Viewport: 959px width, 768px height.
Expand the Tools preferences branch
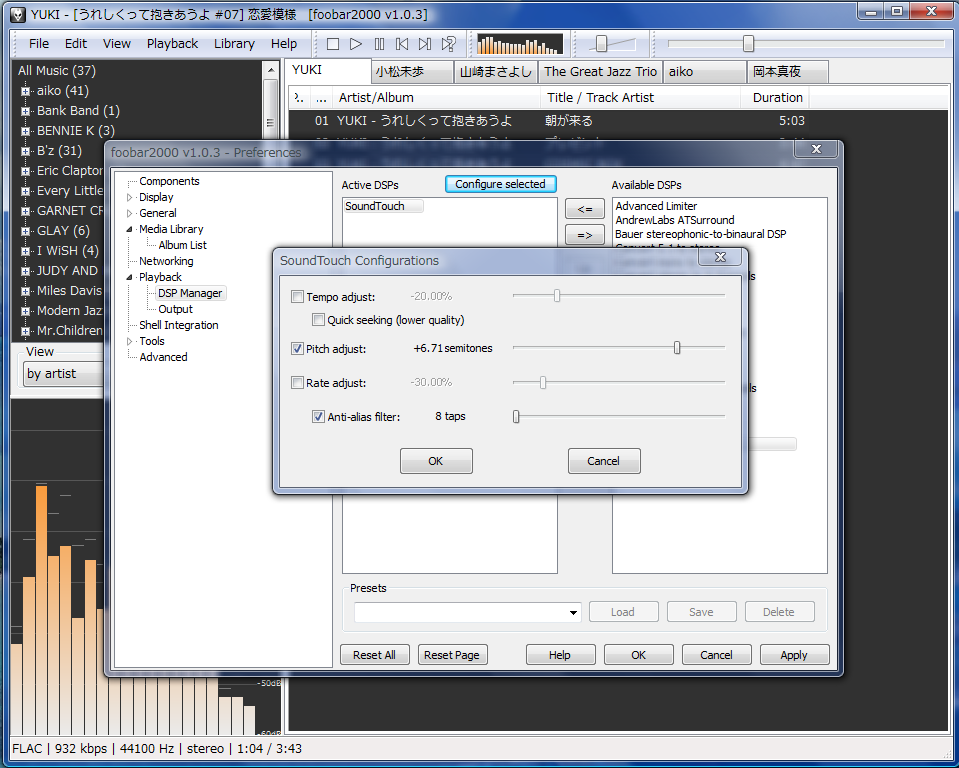pos(130,341)
